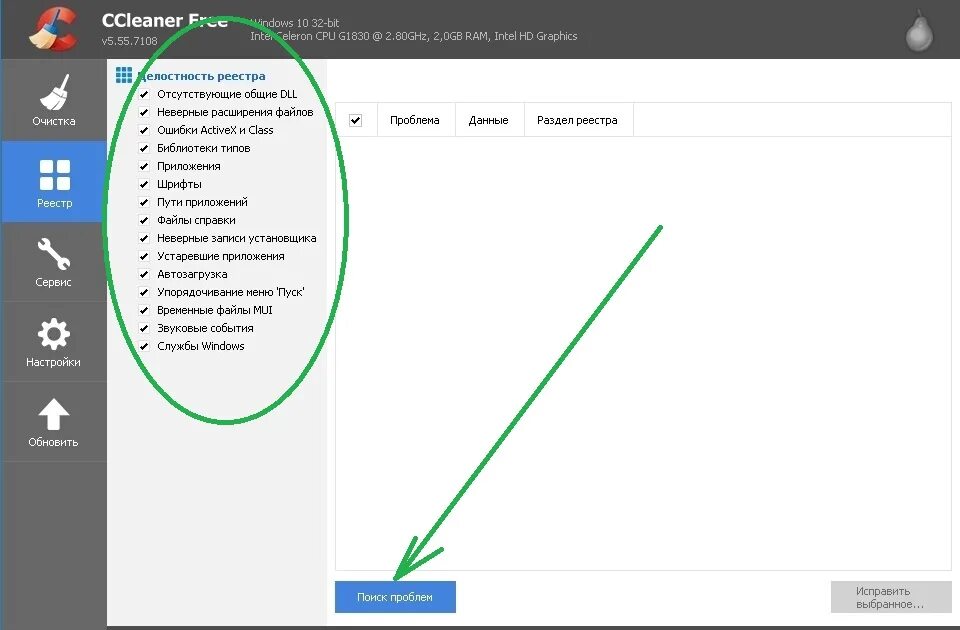Disable the Автозагрузка checkbox
Image resolution: width=960 pixels, height=630 pixels.
[x=144, y=274]
